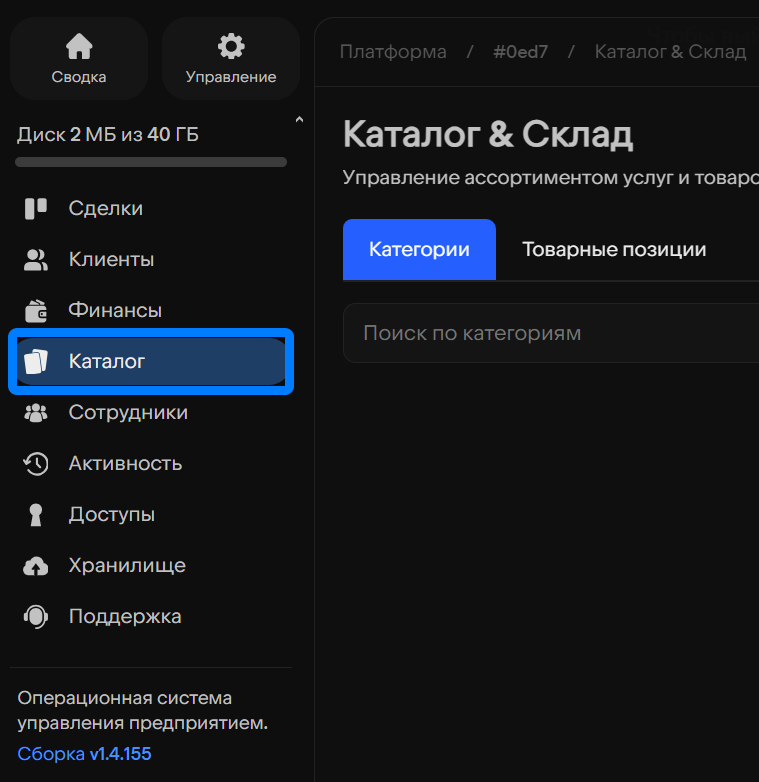
Task: Select the Доступы keyhole icon
Action: click(x=36, y=515)
